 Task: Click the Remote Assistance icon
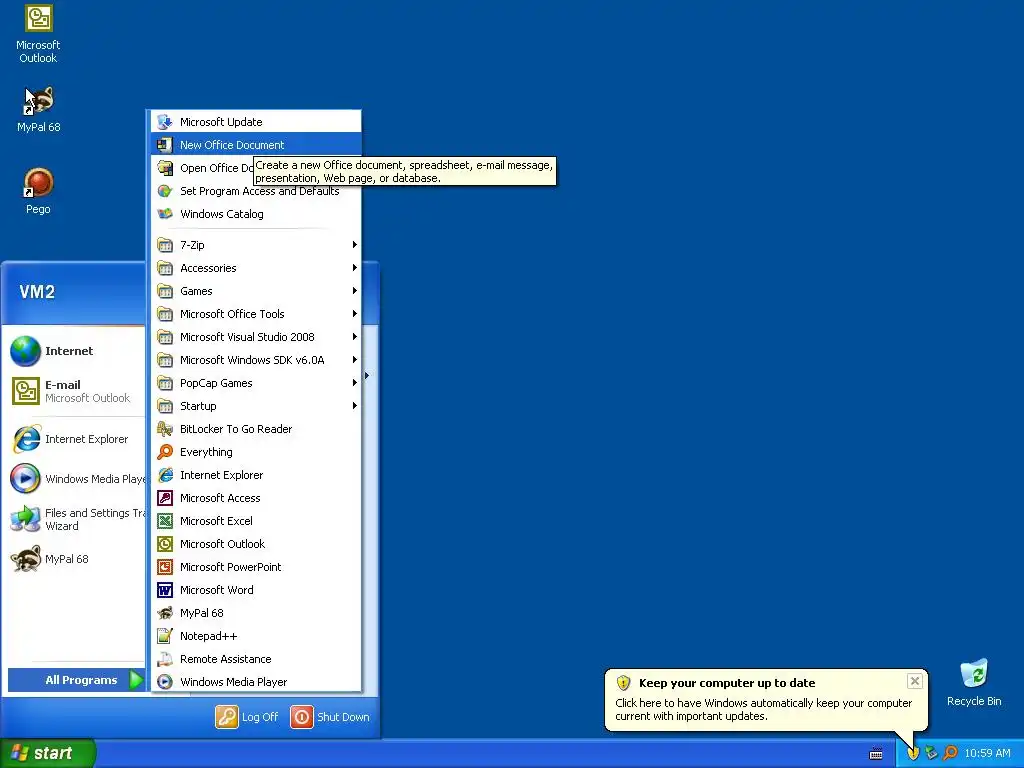click(x=165, y=659)
